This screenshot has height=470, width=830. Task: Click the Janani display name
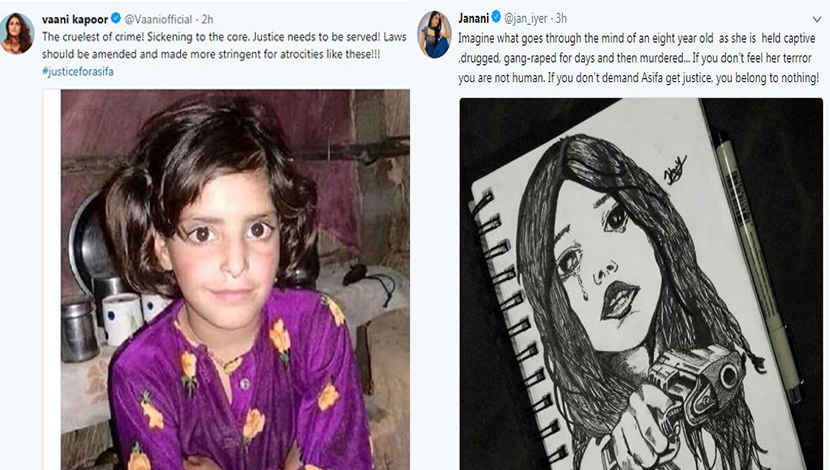[473, 18]
